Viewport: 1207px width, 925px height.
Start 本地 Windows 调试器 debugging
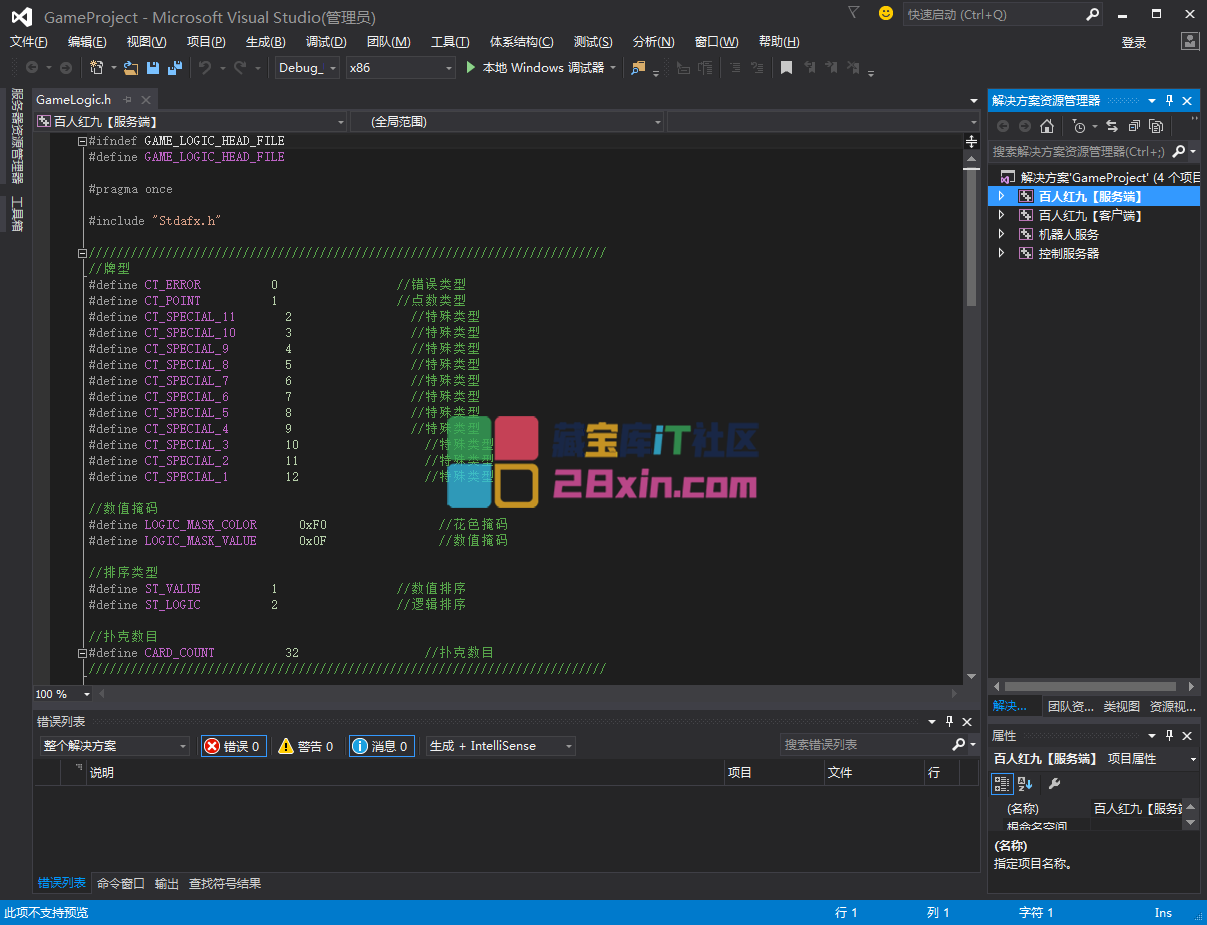536,68
